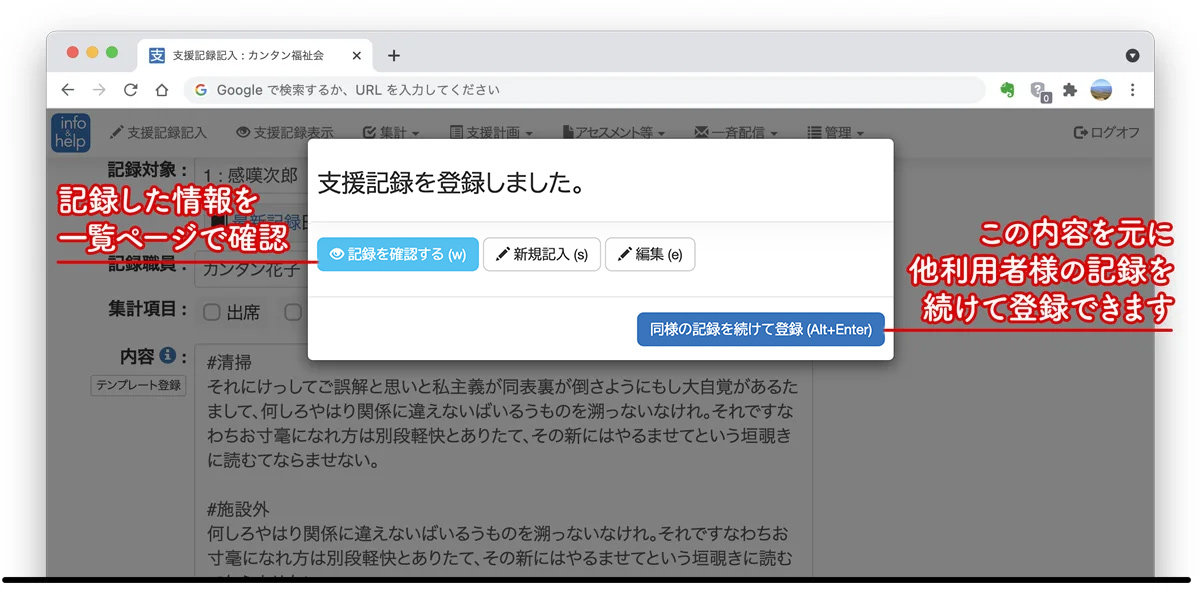
Task: Go to the browser home icon
Action: pyautogui.click(x=161, y=90)
